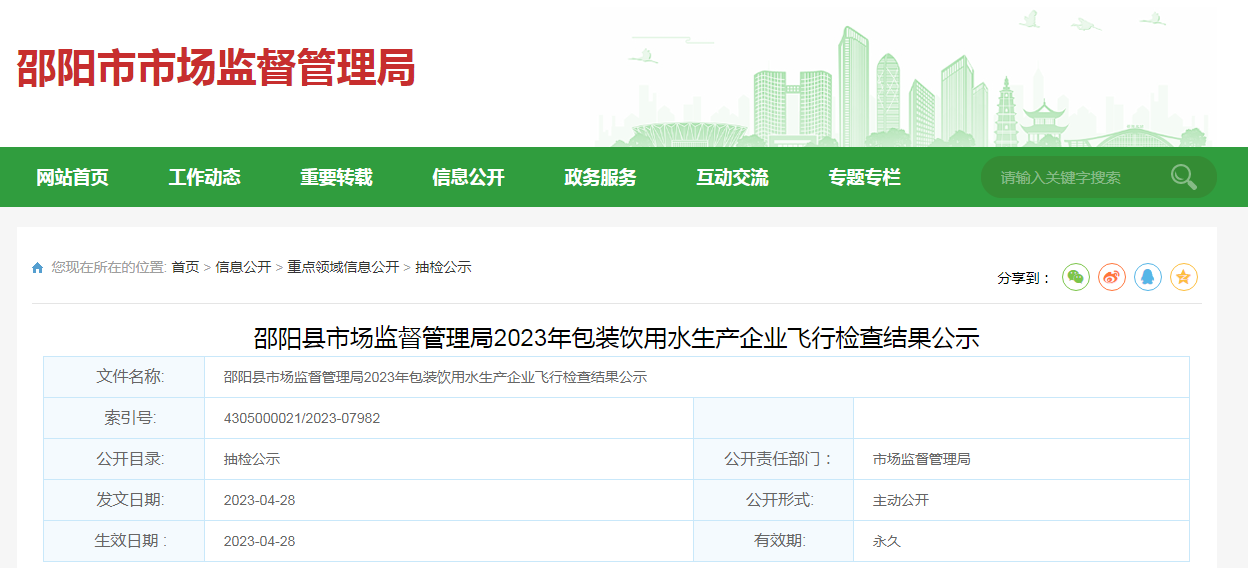Click the home icon in breadcrumb
Viewport: 1248px width, 568px height.
(x=38, y=268)
